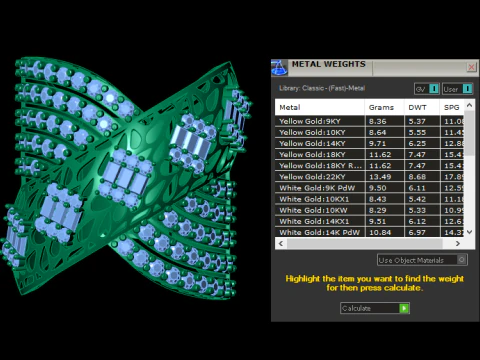This screenshot has height=360, width=480.
Task: Select the White Gold:9K PdW row
Action: pyautogui.click(x=369, y=188)
